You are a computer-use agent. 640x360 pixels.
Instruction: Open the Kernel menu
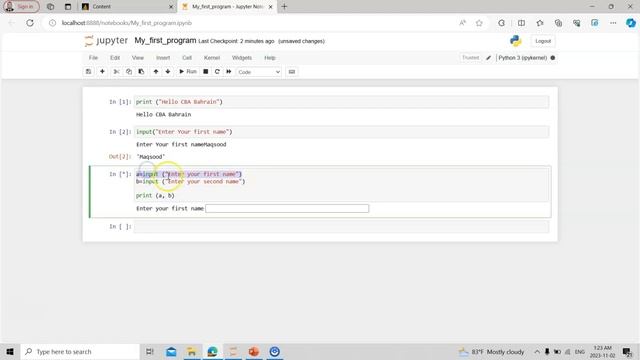click(x=212, y=58)
